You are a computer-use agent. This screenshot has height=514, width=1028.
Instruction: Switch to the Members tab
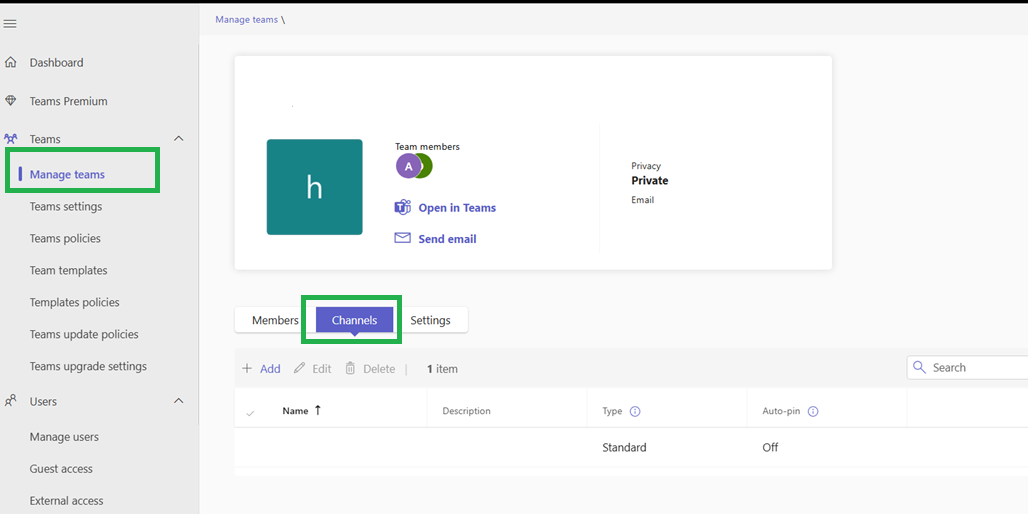275,321
